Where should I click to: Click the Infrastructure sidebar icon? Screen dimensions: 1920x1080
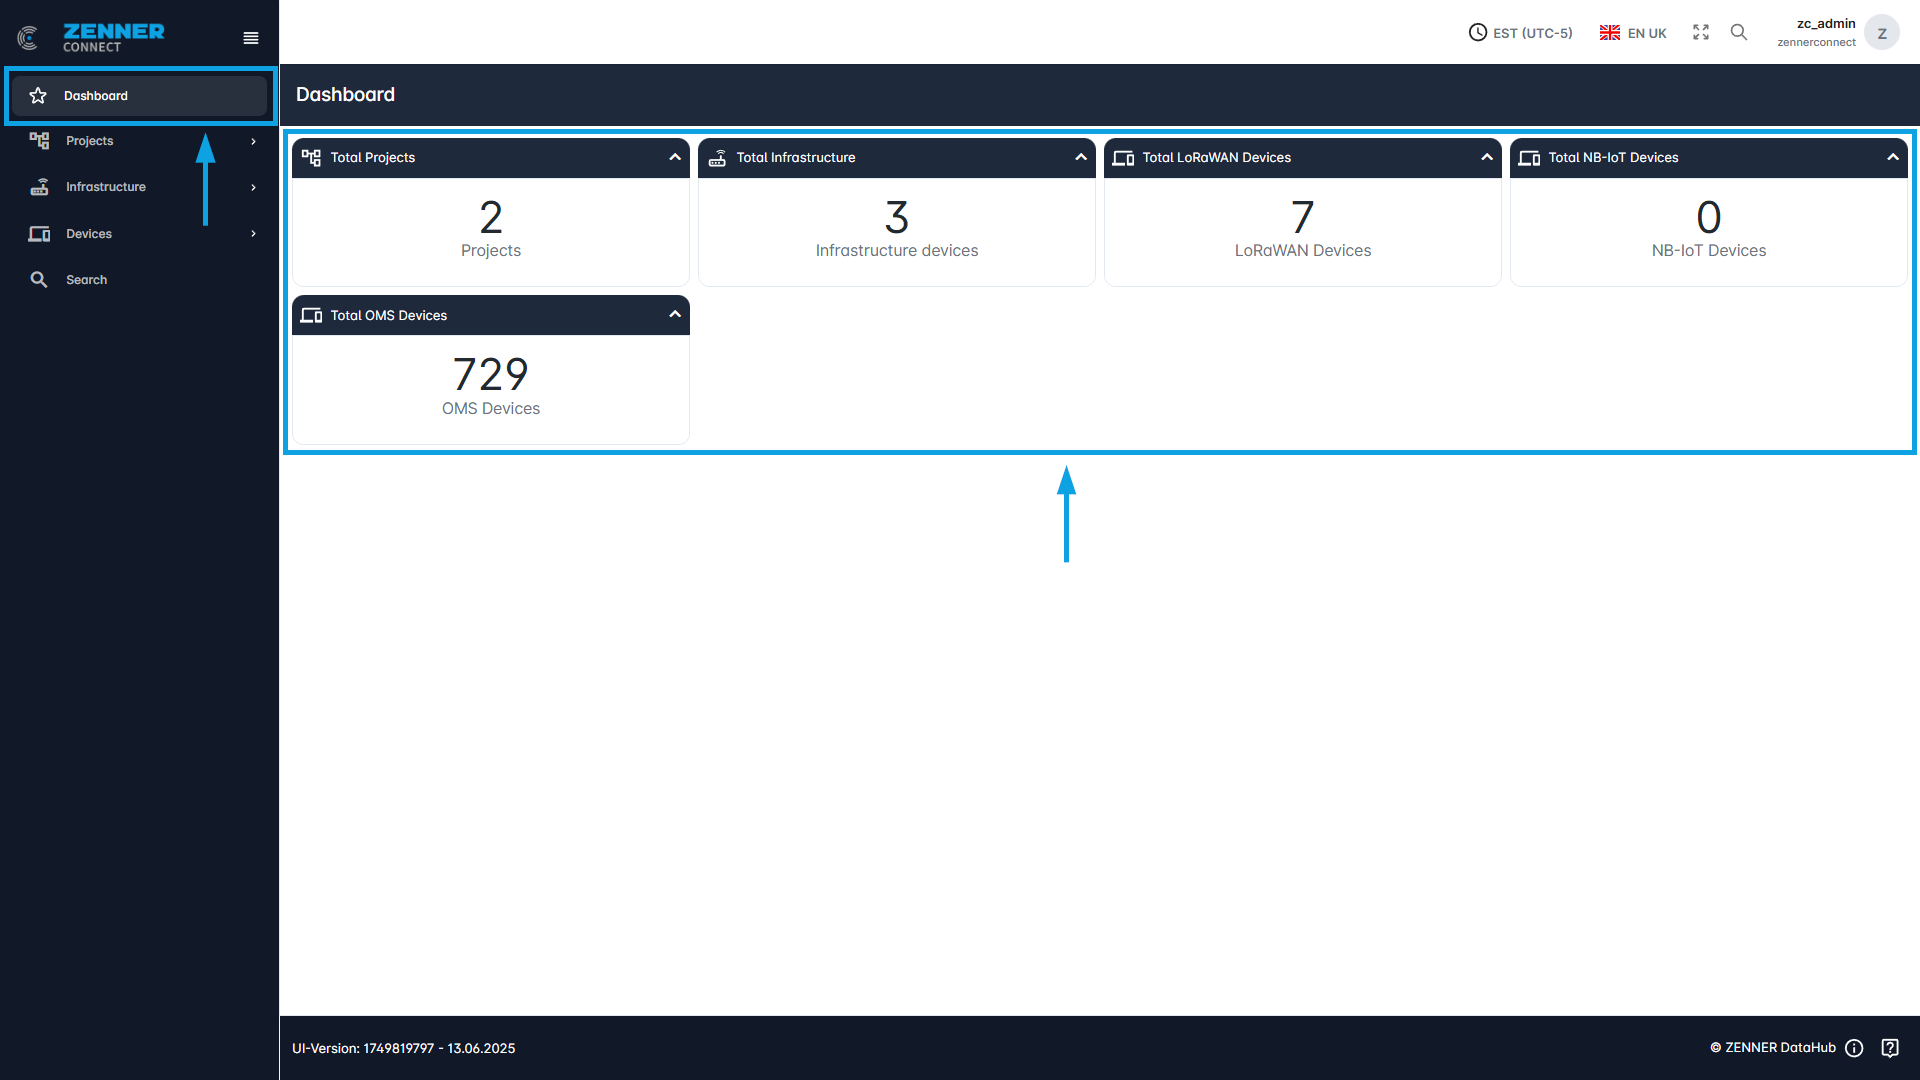point(40,187)
